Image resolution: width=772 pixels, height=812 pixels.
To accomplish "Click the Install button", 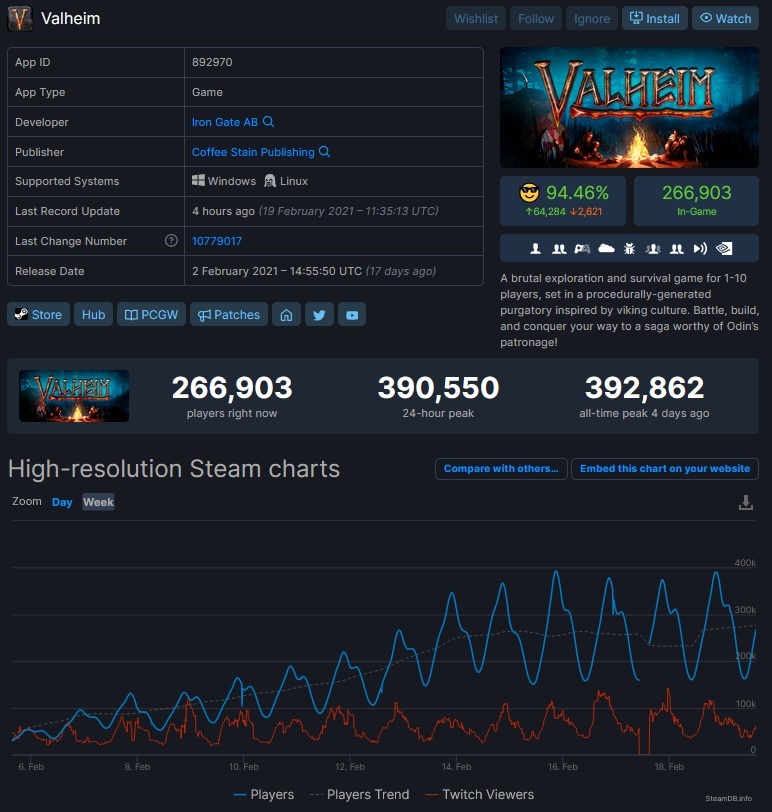I will [655, 19].
